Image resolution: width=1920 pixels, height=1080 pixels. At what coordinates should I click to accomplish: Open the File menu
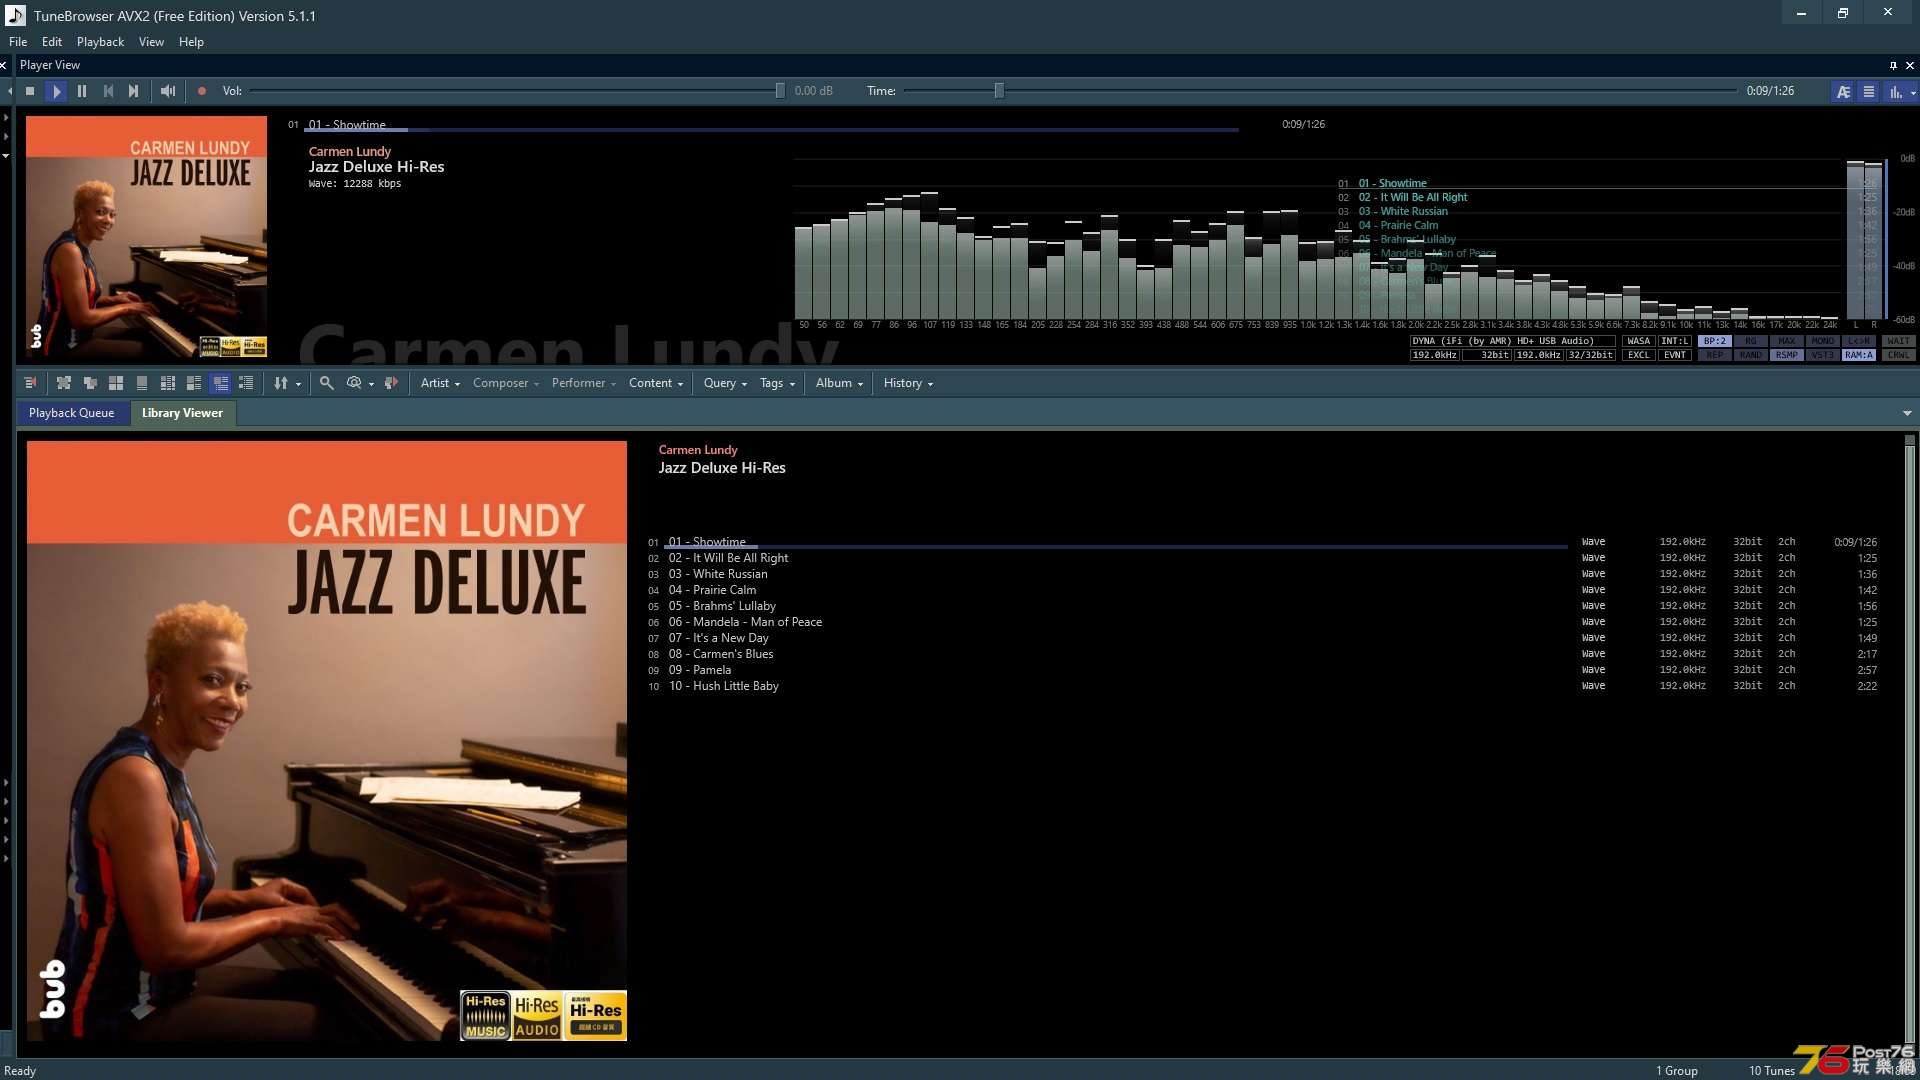pyautogui.click(x=18, y=42)
